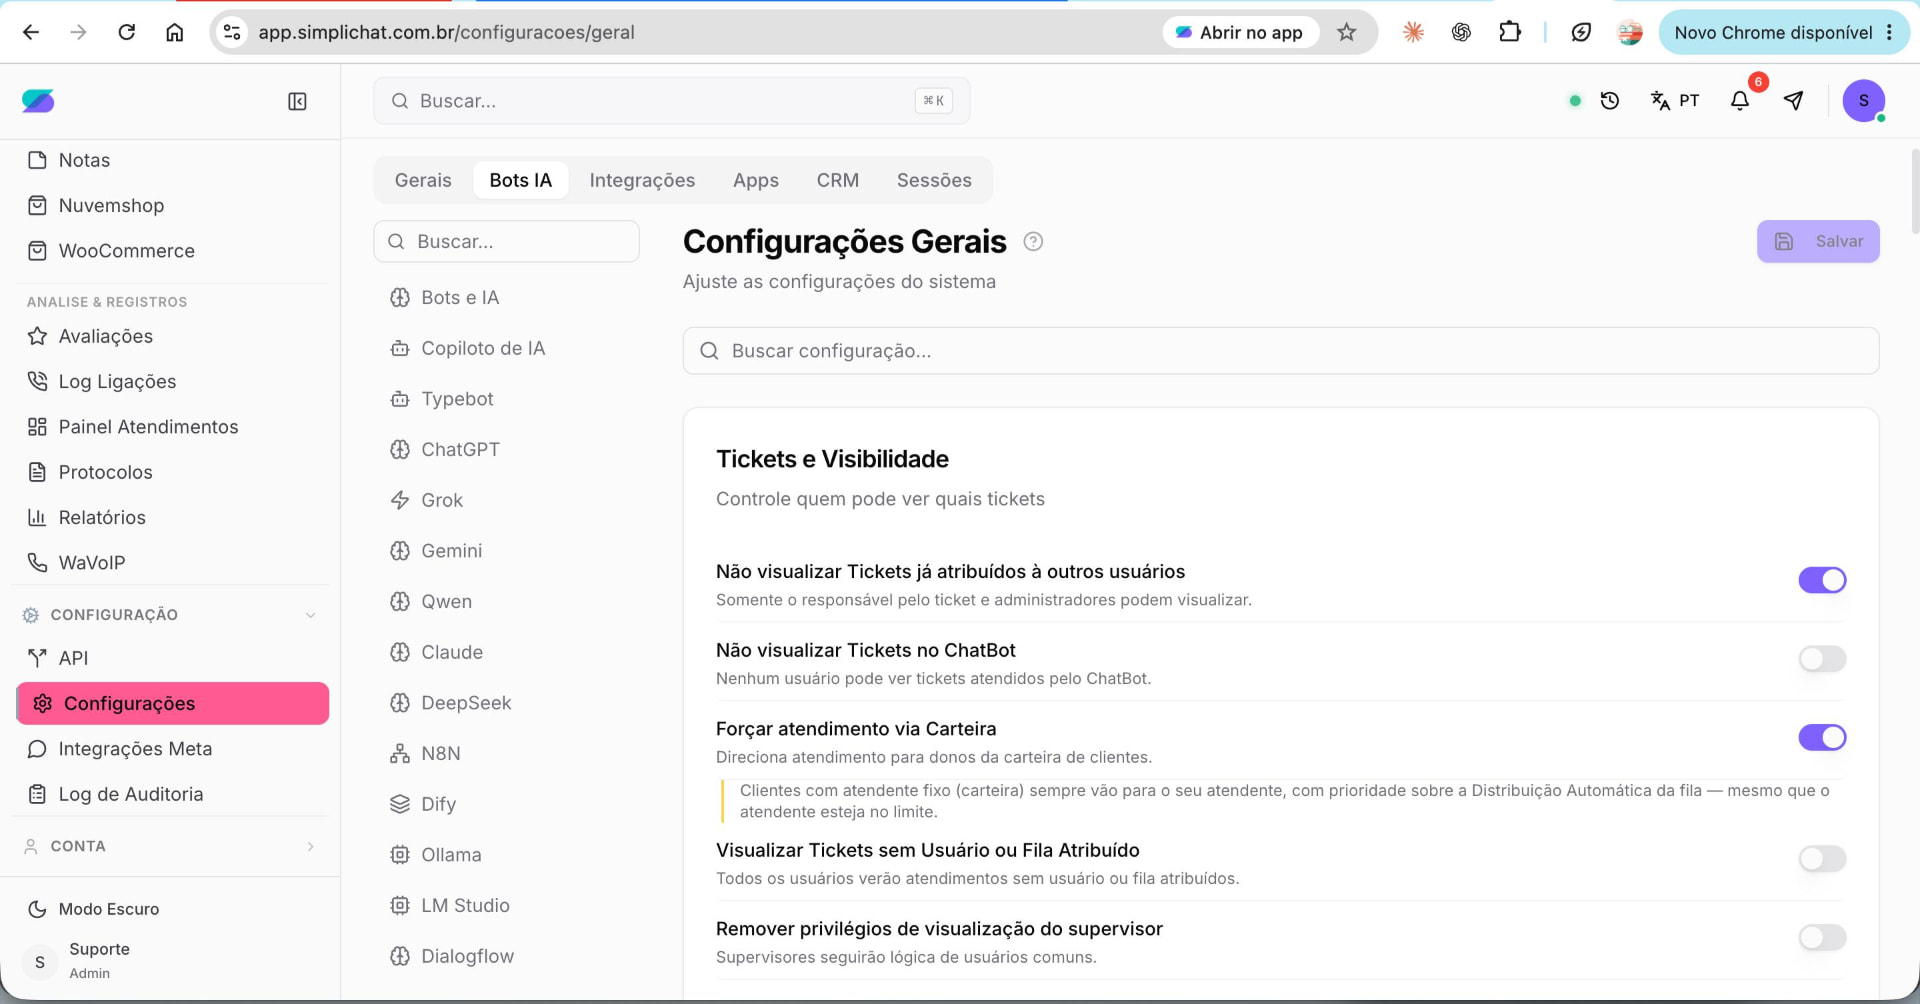The height and width of the screenshot is (1004, 1920).
Task: Collapse the CONFIGURAÇÃO section chevron
Action: click(x=310, y=615)
